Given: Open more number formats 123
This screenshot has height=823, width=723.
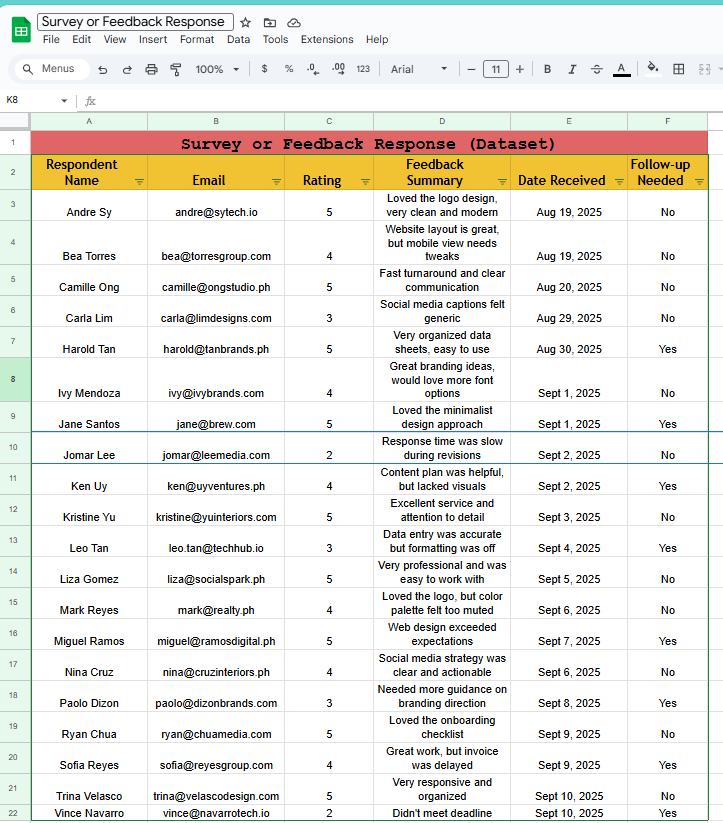Looking at the screenshot, I should (363, 69).
